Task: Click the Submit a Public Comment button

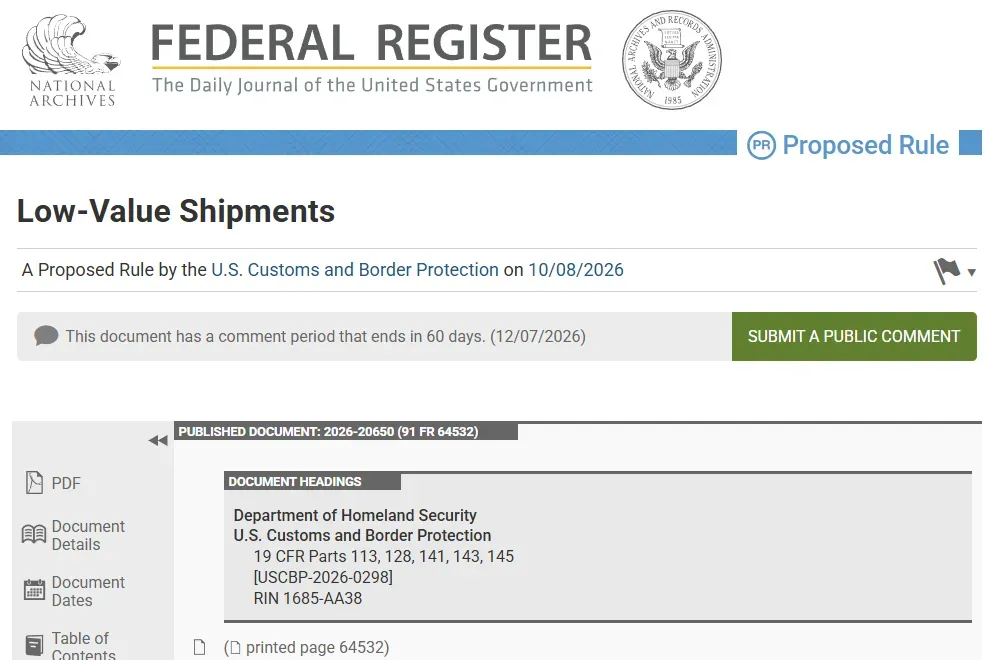Action: (854, 336)
